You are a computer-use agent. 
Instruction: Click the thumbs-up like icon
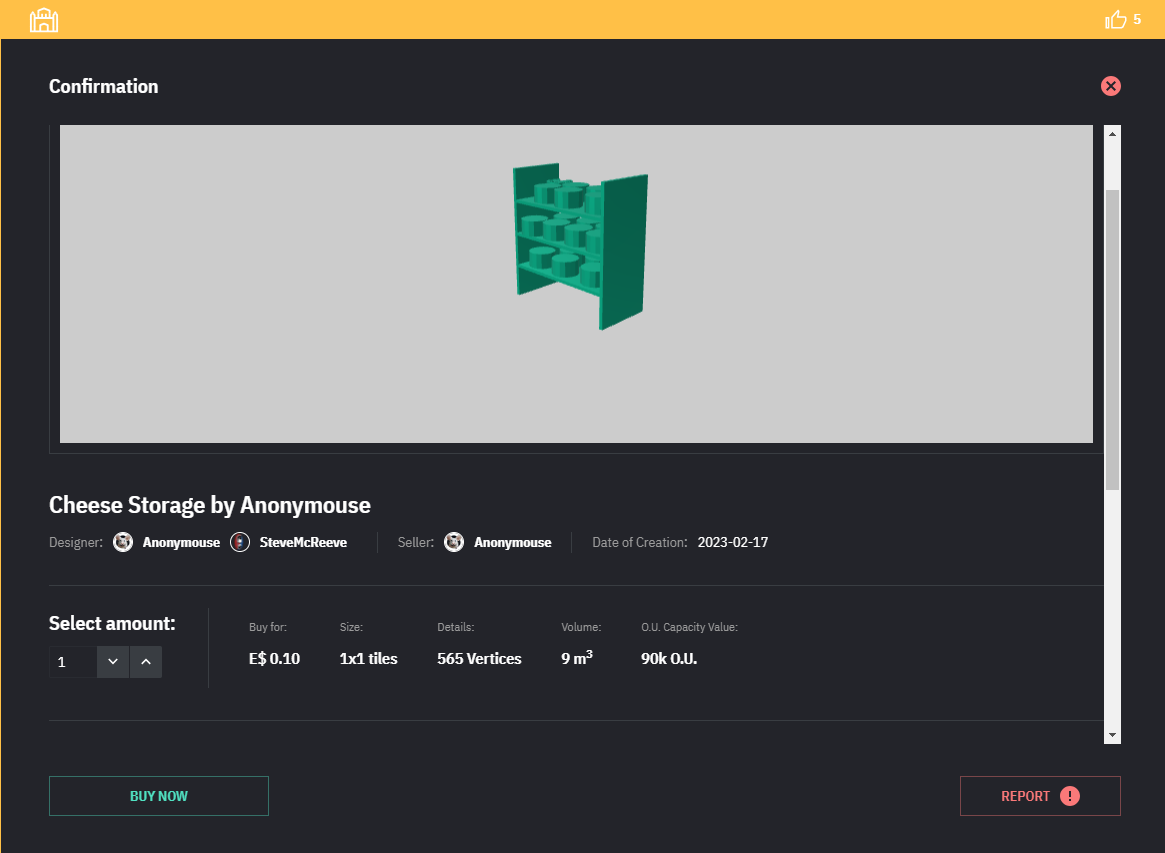click(1116, 19)
